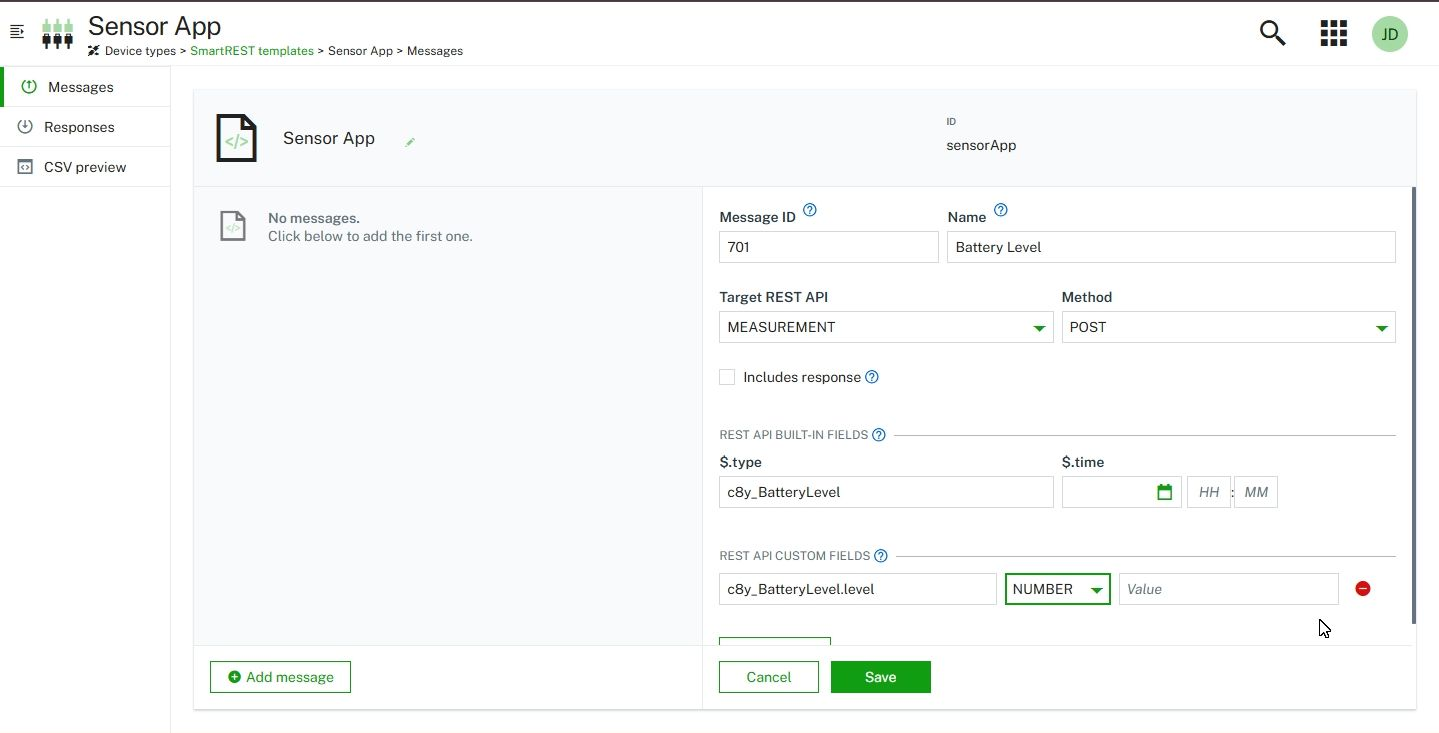The height and width of the screenshot is (733, 1439).
Task: Click help icon next to Name label
Action: (1001, 210)
